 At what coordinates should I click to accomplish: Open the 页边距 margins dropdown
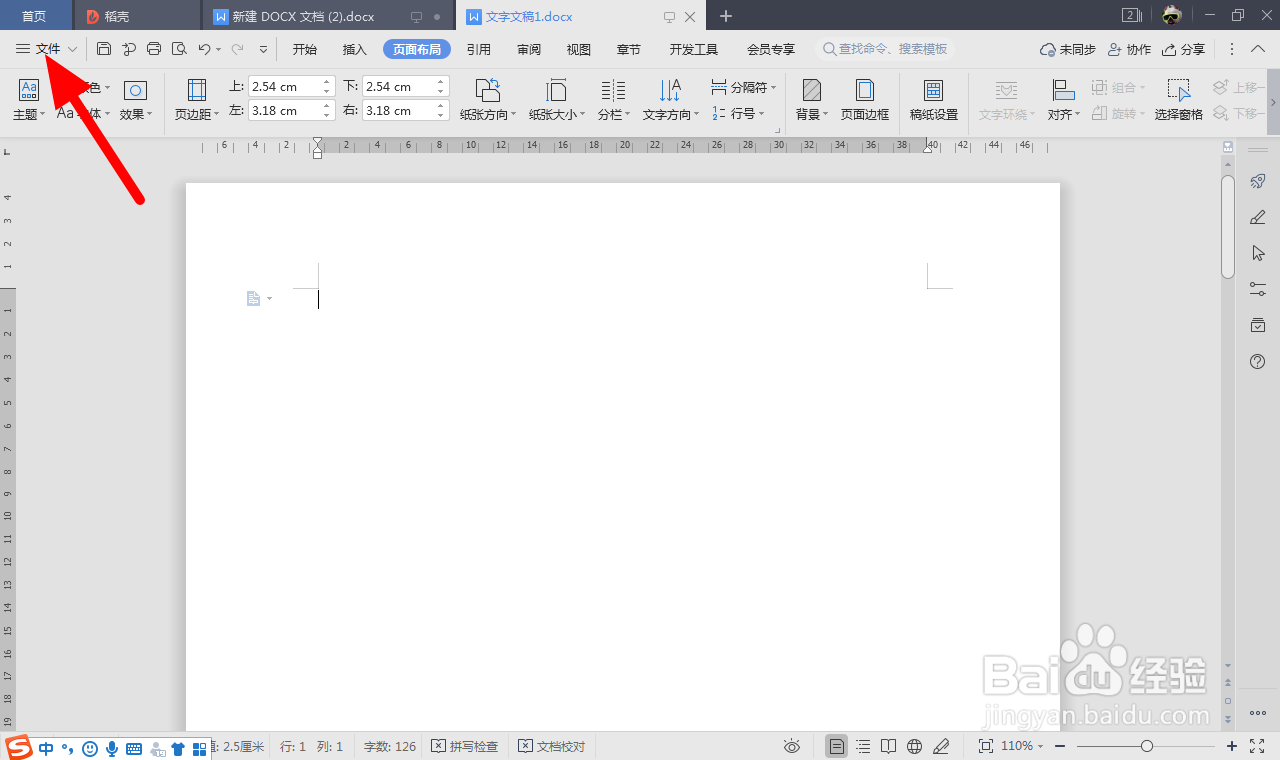click(197, 100)
